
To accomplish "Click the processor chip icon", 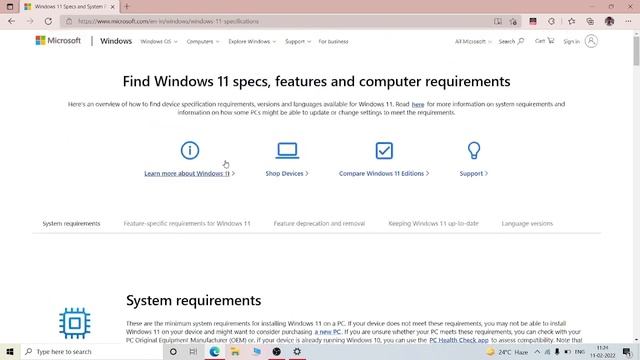I will pos(74,323).
